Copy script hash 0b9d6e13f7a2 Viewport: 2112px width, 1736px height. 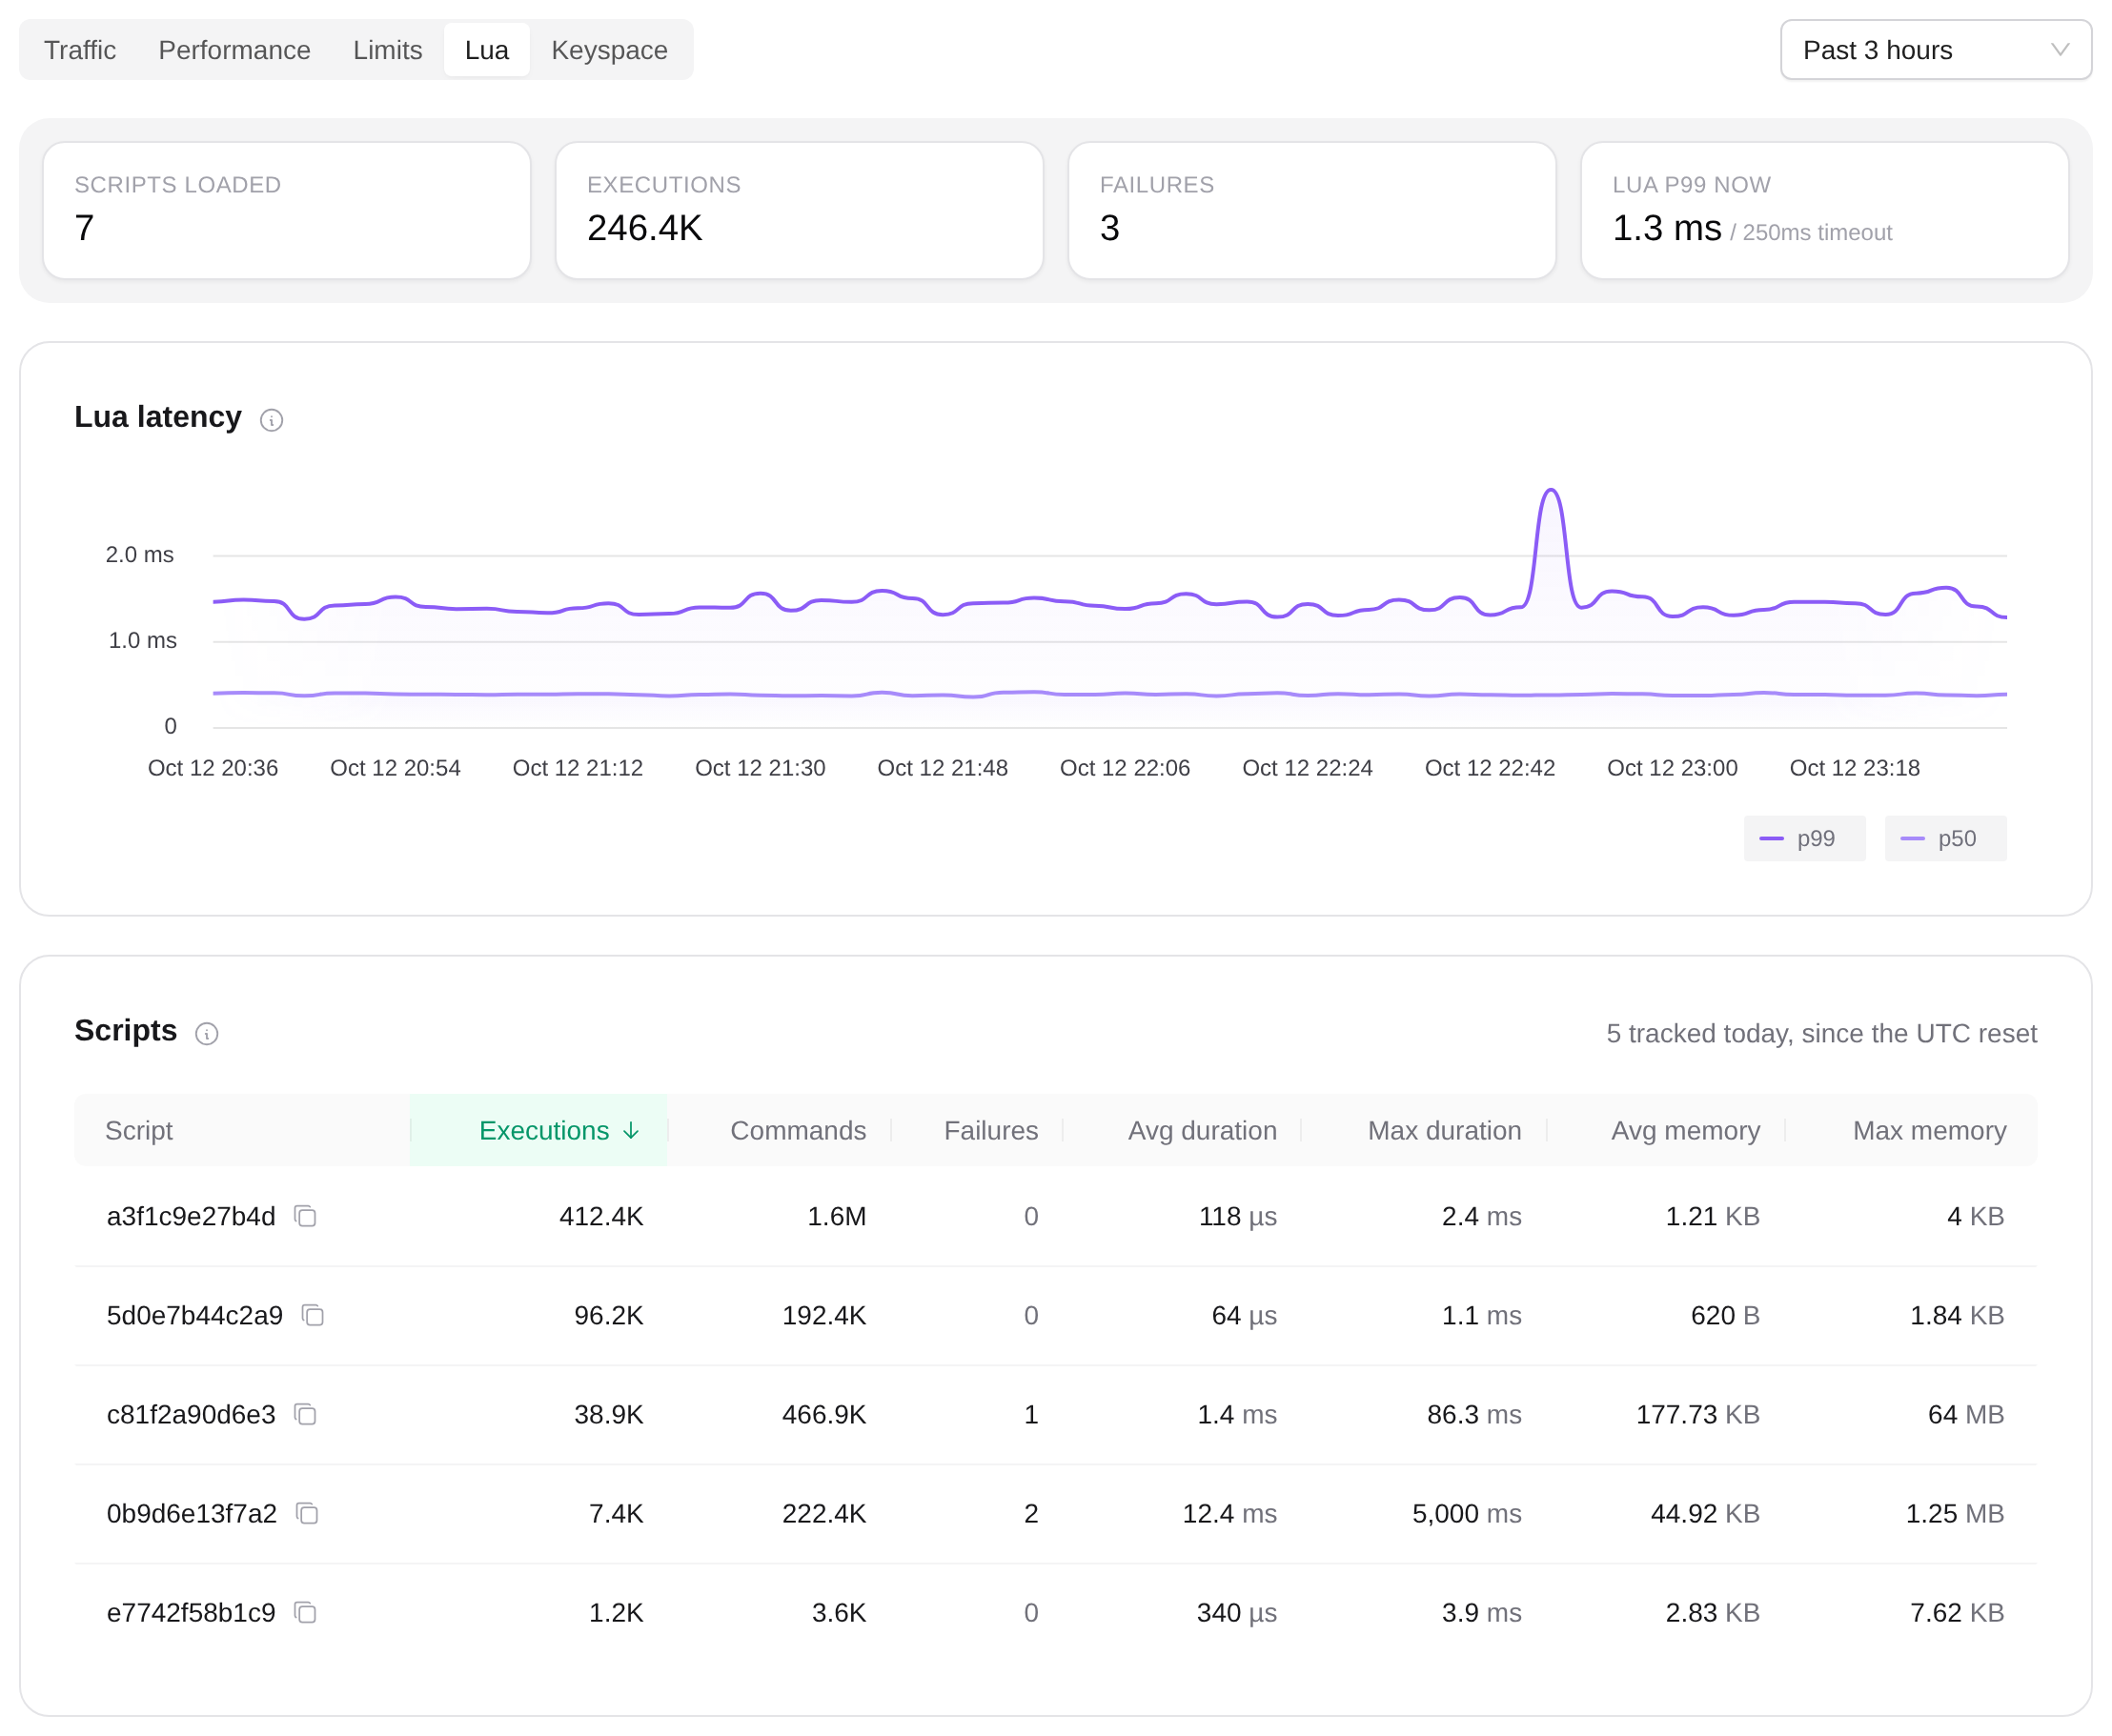click(307, 1513)
